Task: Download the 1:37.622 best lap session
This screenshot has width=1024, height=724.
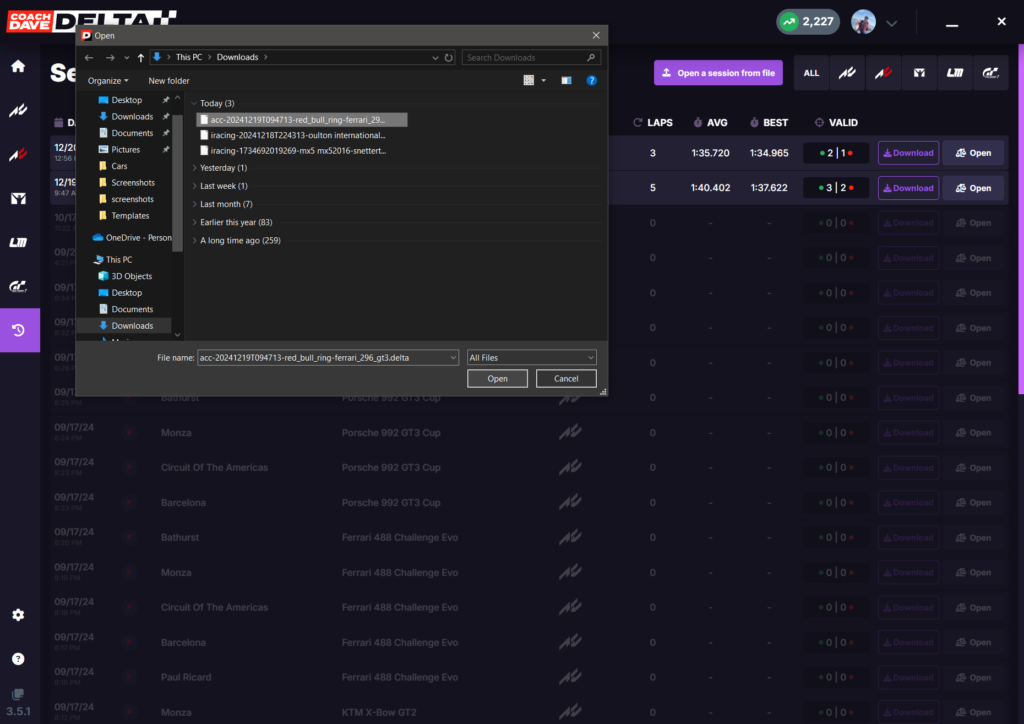Action: 908,188
